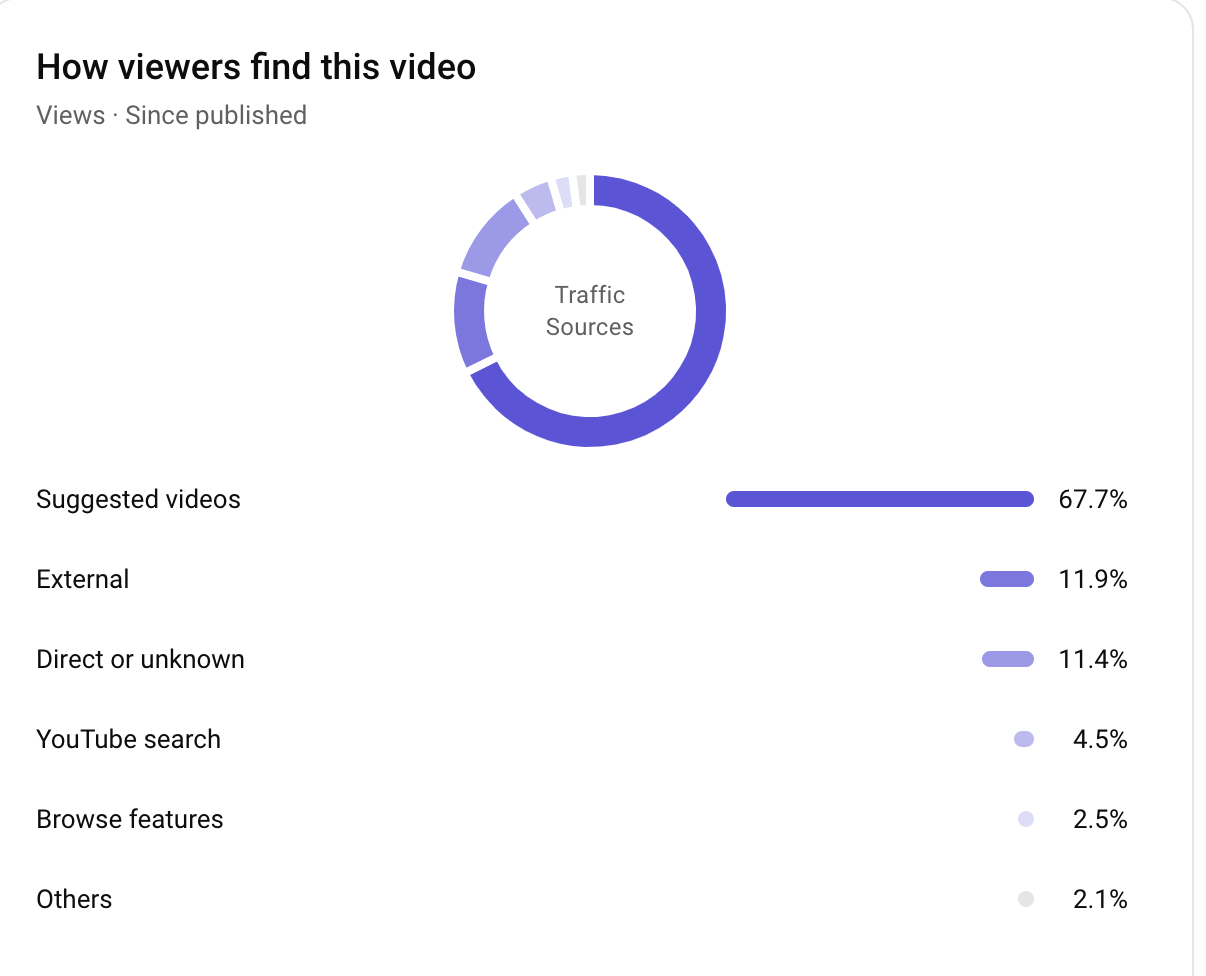
Task: Click the YouTube search color dot
Action: coord(1023,739)
